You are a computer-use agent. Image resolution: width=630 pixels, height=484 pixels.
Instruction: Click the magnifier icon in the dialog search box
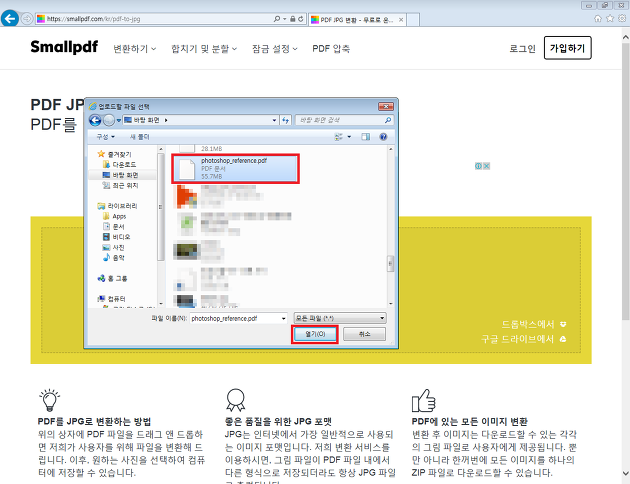[x=388, y=120]
